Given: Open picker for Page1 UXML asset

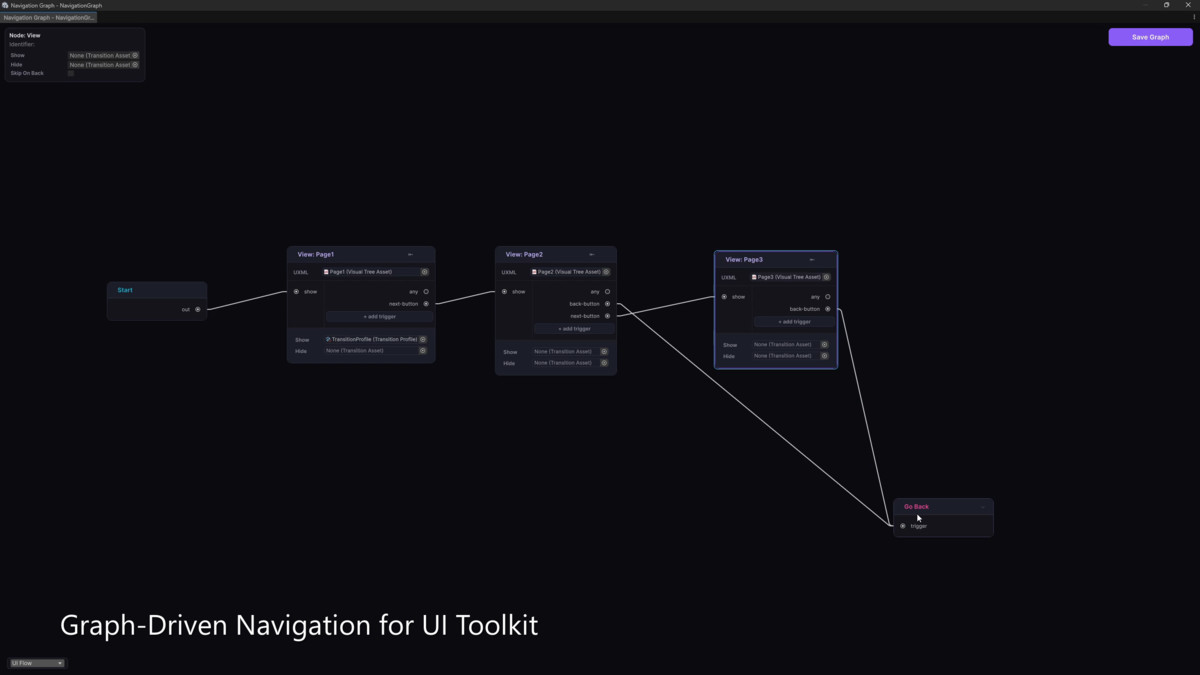Looking at the screenshot, I should click(x=425, y=272).
